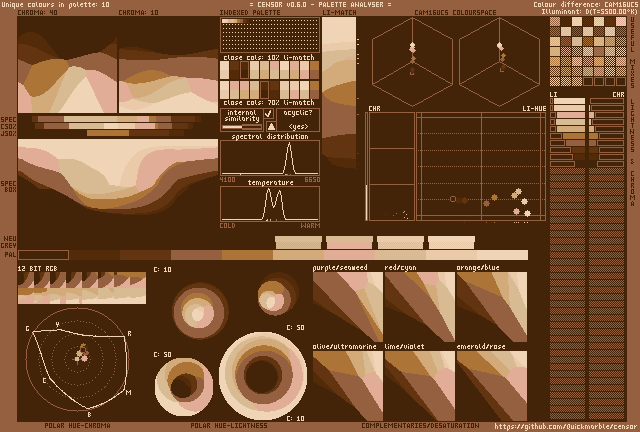Click the 'close cols: 10% li-match' label
The height and width of the screenshot is (432, 640).
point(269,57)
